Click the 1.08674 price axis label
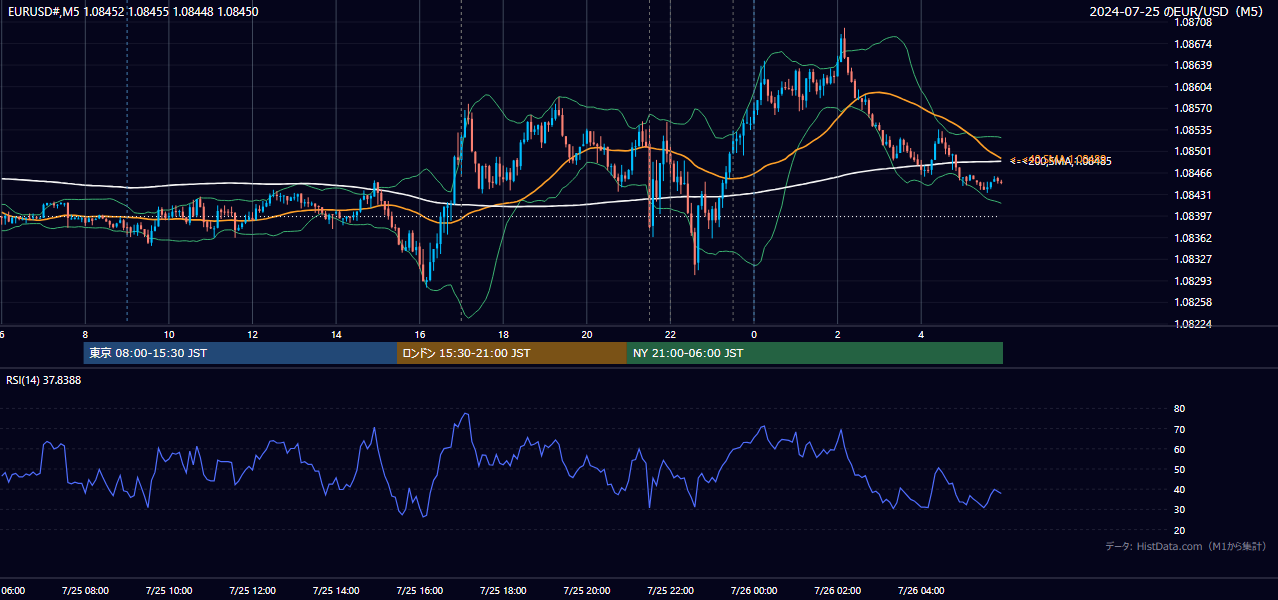Viewport: 1278px width, 600px height. 1193,44
